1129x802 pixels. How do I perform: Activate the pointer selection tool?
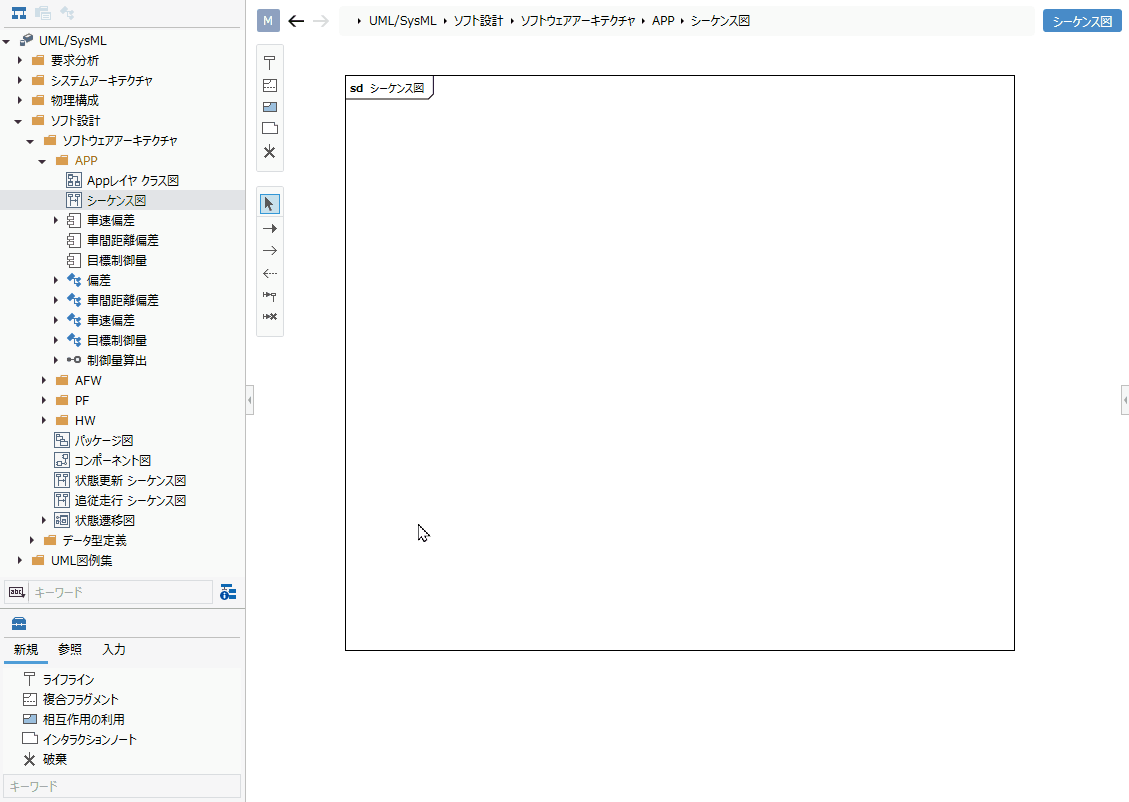(x=269, y=204)
